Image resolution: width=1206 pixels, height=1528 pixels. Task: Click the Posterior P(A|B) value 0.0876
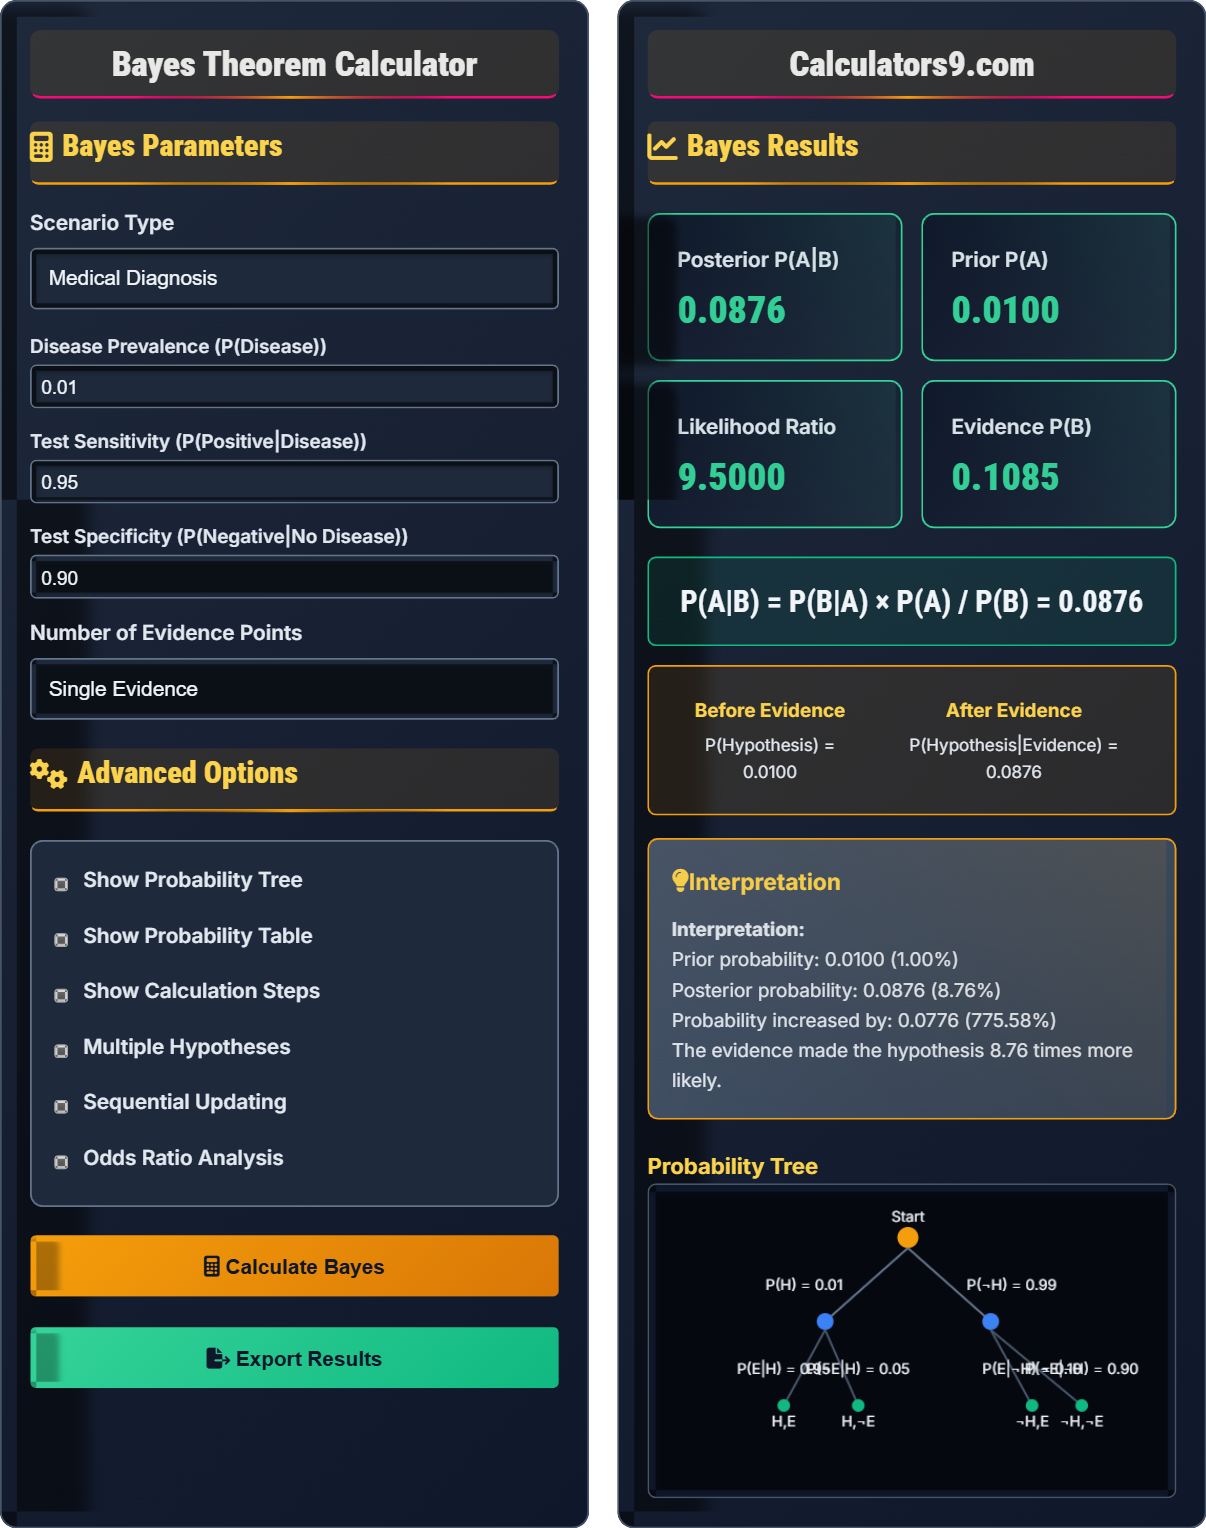(732, 310)
